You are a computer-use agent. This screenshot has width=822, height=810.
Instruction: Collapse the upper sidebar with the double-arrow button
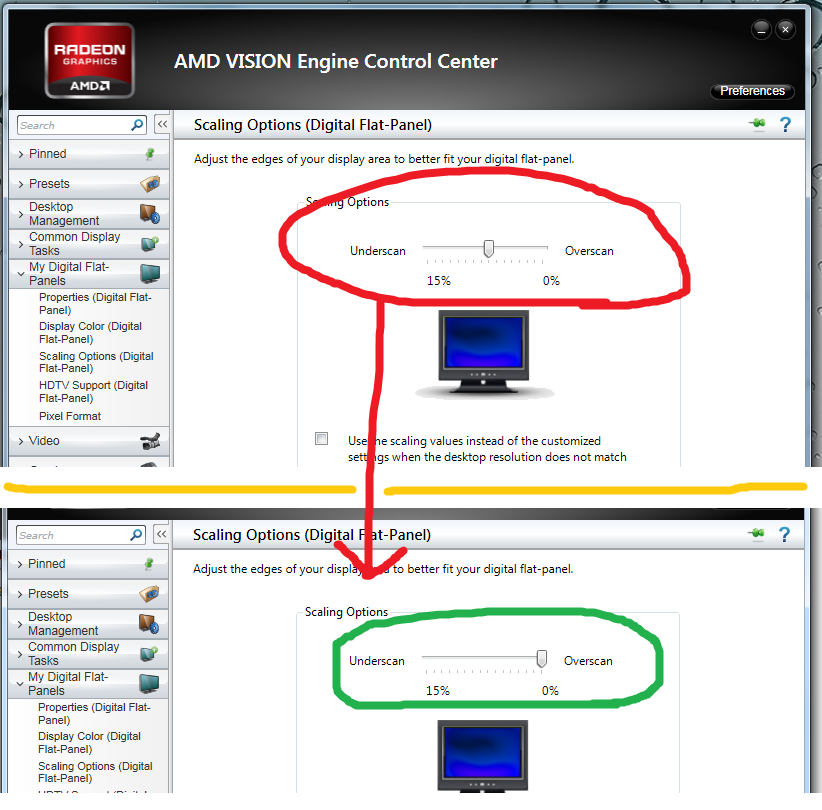[163, 124]
